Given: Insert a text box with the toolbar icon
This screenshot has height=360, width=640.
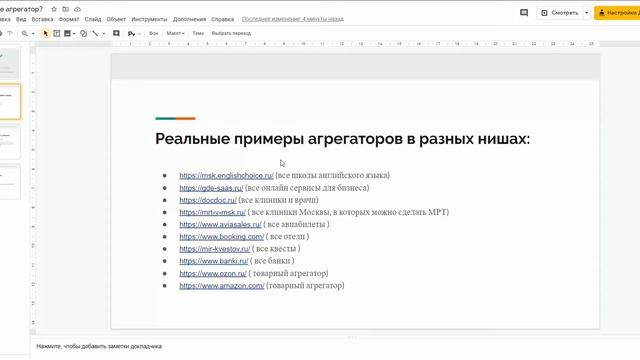Looking at the screenshot, I should pos(57,33).
